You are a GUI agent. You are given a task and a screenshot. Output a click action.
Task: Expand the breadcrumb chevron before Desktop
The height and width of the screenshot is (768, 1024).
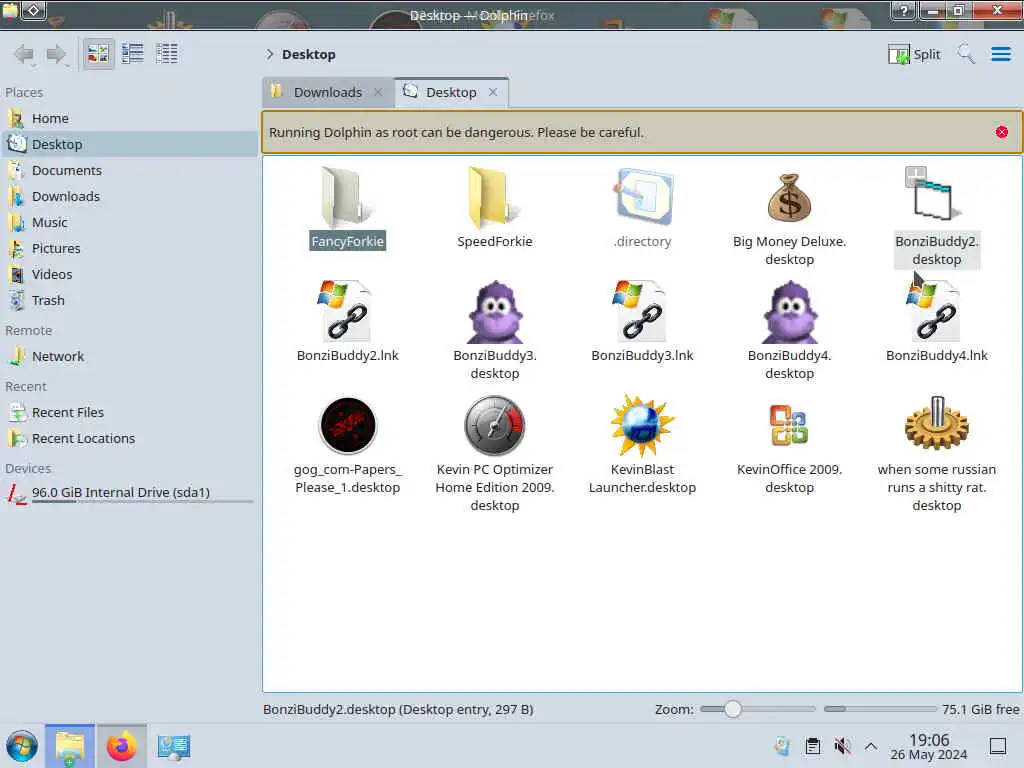tap(269, 54)
